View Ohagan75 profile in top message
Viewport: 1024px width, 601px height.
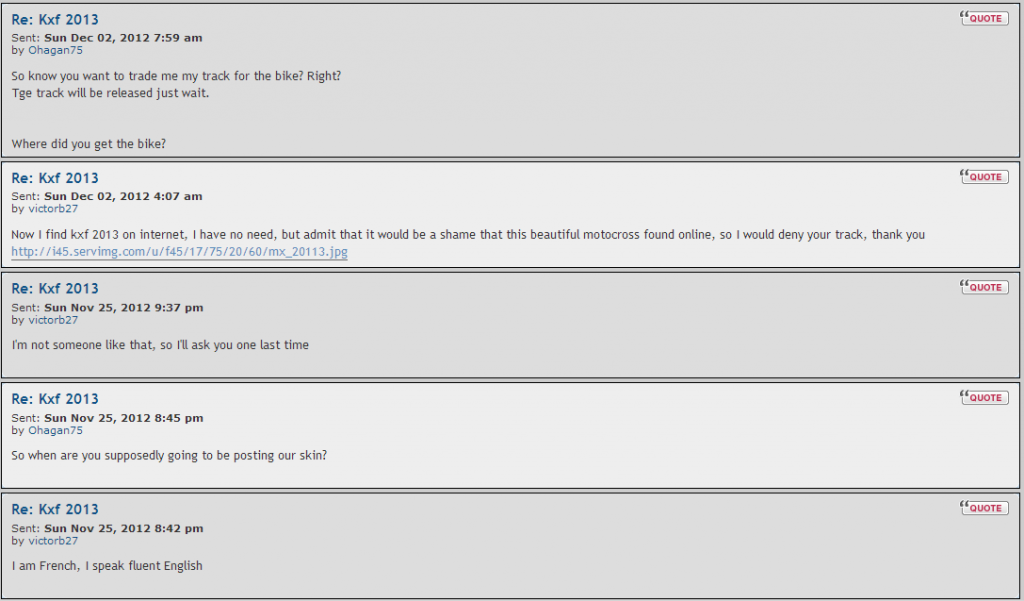point(56,50)
